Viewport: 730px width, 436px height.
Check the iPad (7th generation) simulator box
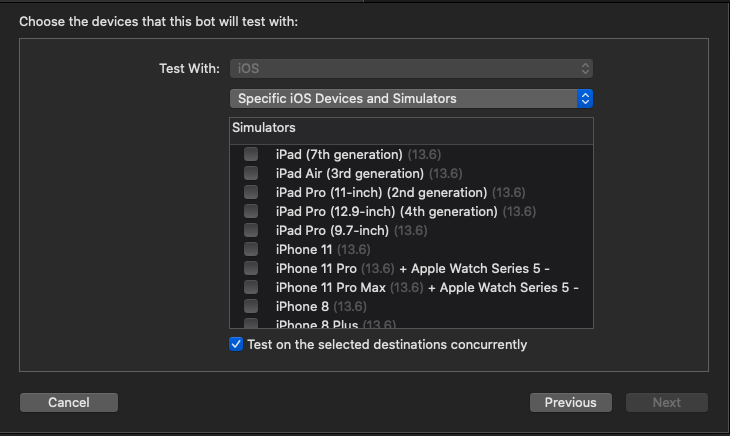pos(251,154)
